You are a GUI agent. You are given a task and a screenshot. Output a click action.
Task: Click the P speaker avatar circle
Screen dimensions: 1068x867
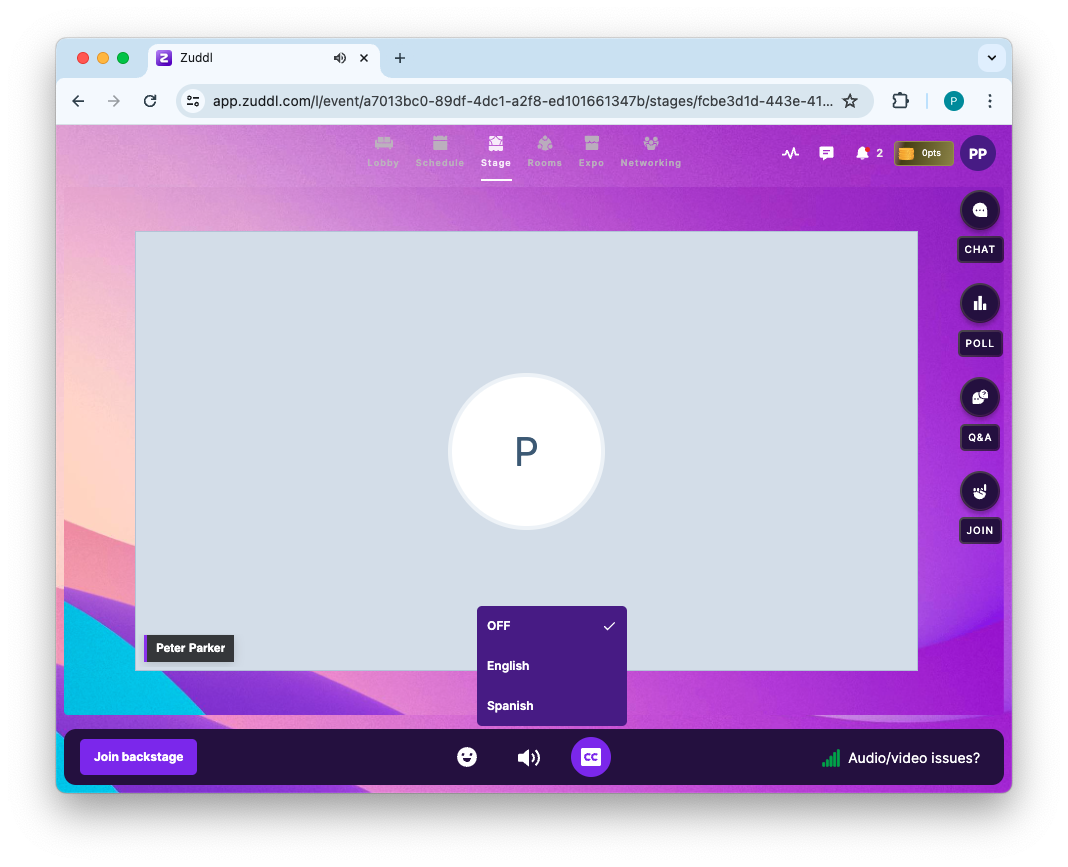coord(527,452)
